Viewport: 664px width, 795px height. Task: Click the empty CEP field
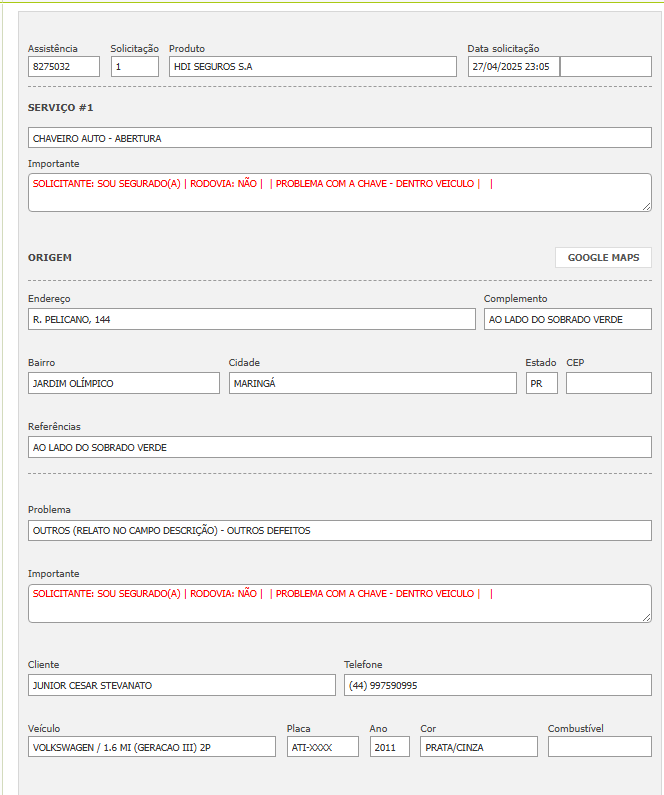point(608,383)
